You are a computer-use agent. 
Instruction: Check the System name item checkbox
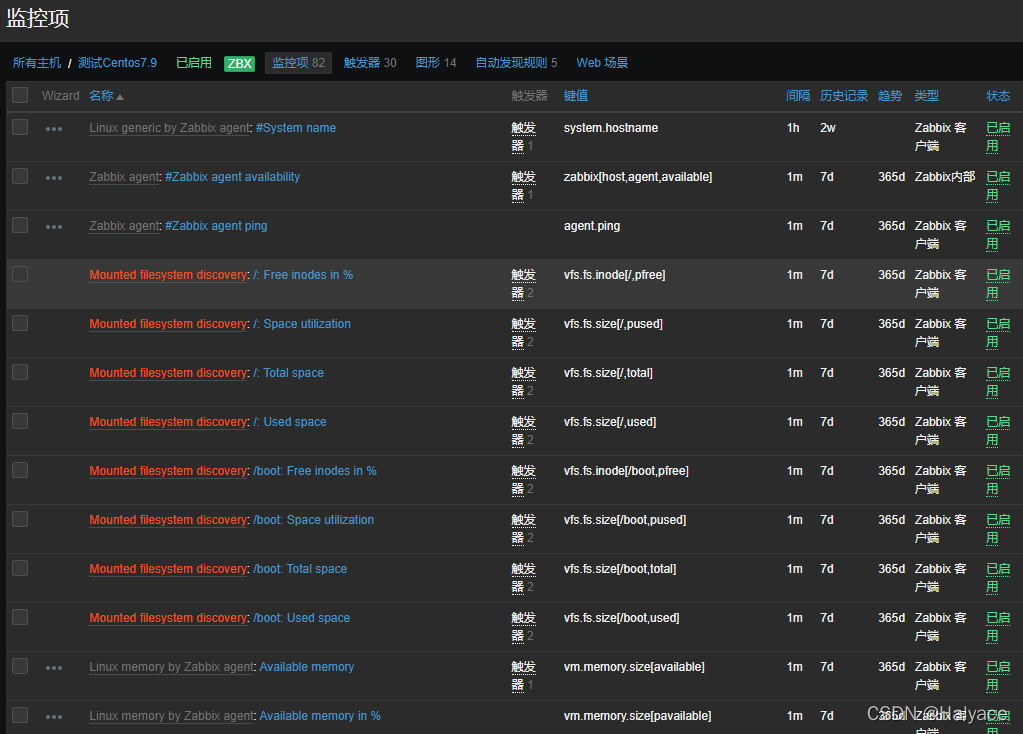coord(20,127)
